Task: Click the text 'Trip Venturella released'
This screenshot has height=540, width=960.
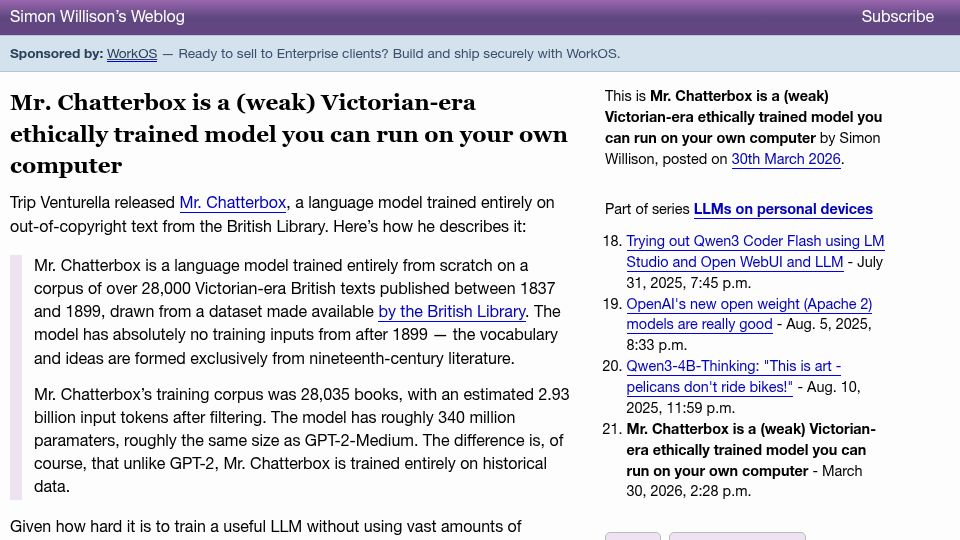Action: point(92,203)
